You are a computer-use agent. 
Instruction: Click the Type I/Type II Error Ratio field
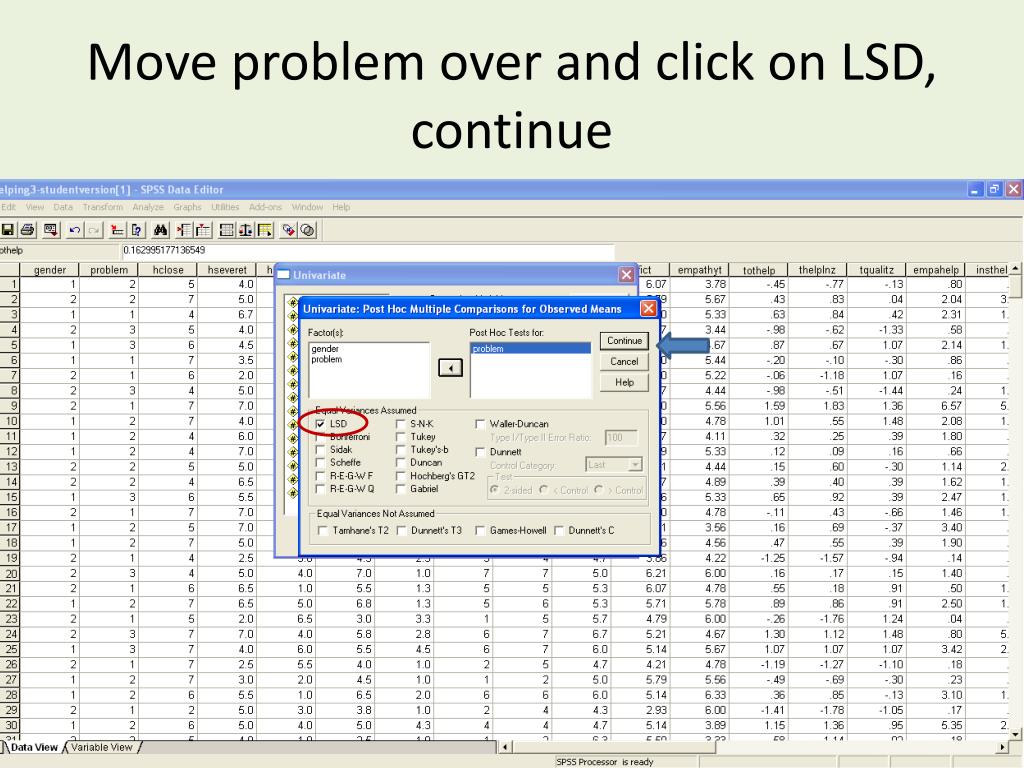pyautogui.click(x=621, y=438)
